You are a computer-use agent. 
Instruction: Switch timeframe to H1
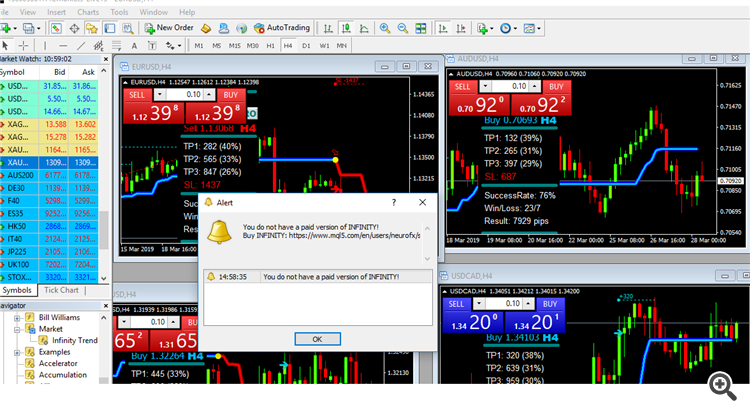pos(270,46)
